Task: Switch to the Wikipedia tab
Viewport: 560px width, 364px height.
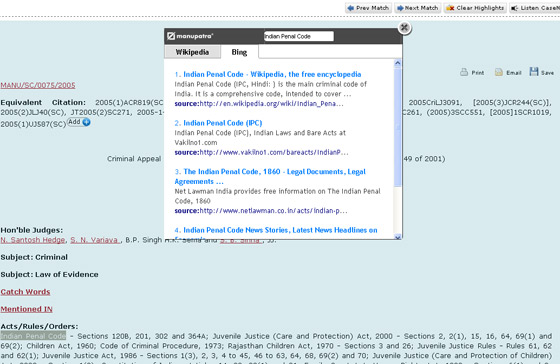Action: pyautogui.click(x=192, y=52)
